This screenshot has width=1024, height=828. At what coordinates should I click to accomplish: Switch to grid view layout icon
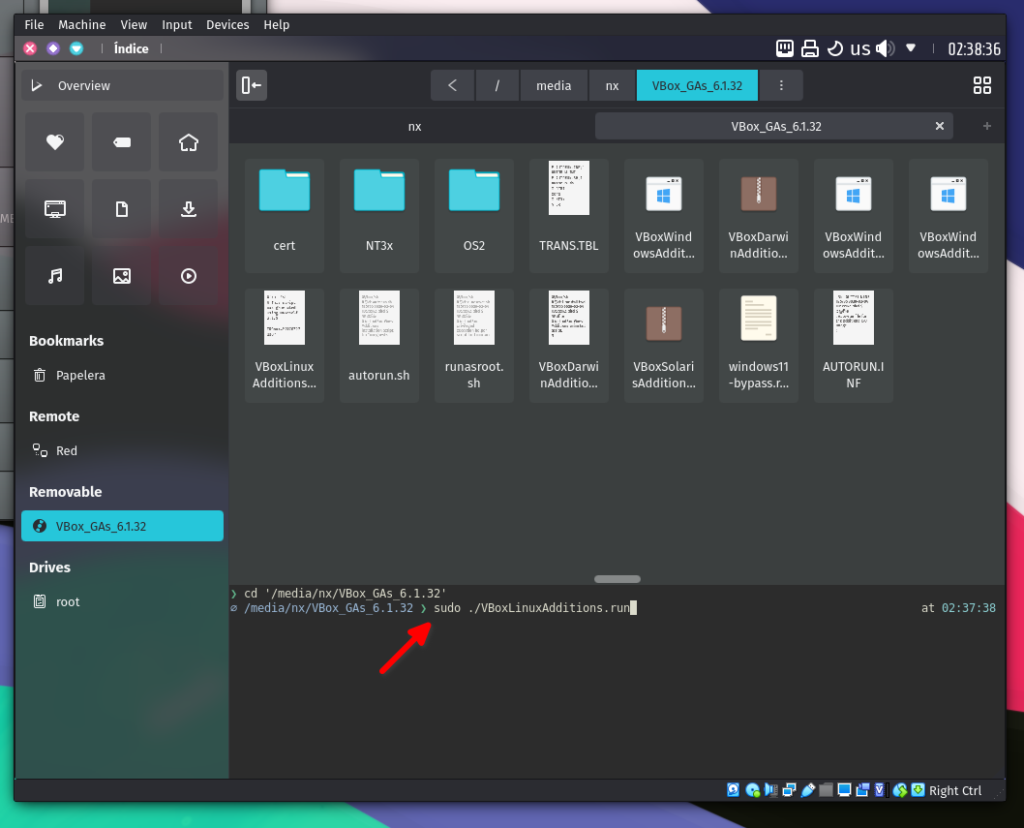(982, 85)
